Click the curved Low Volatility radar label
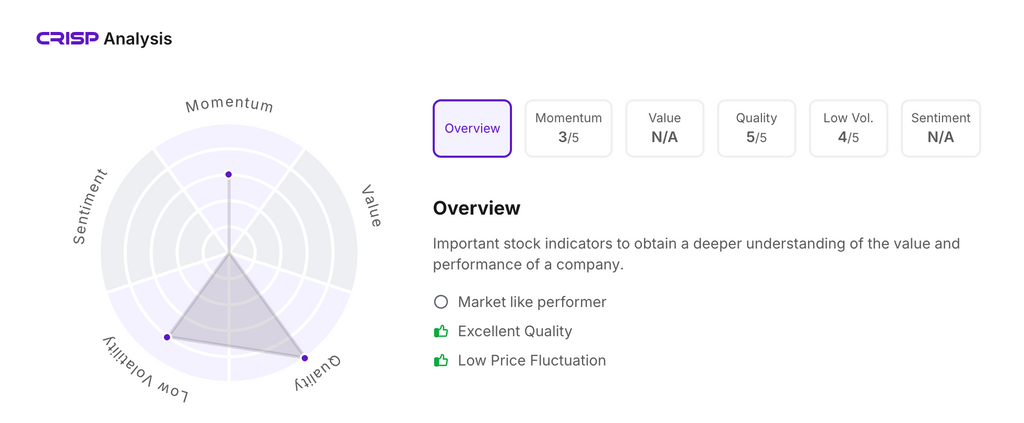Image resolution: width=1024 pixels, height=423 pixels. [147, 371]
